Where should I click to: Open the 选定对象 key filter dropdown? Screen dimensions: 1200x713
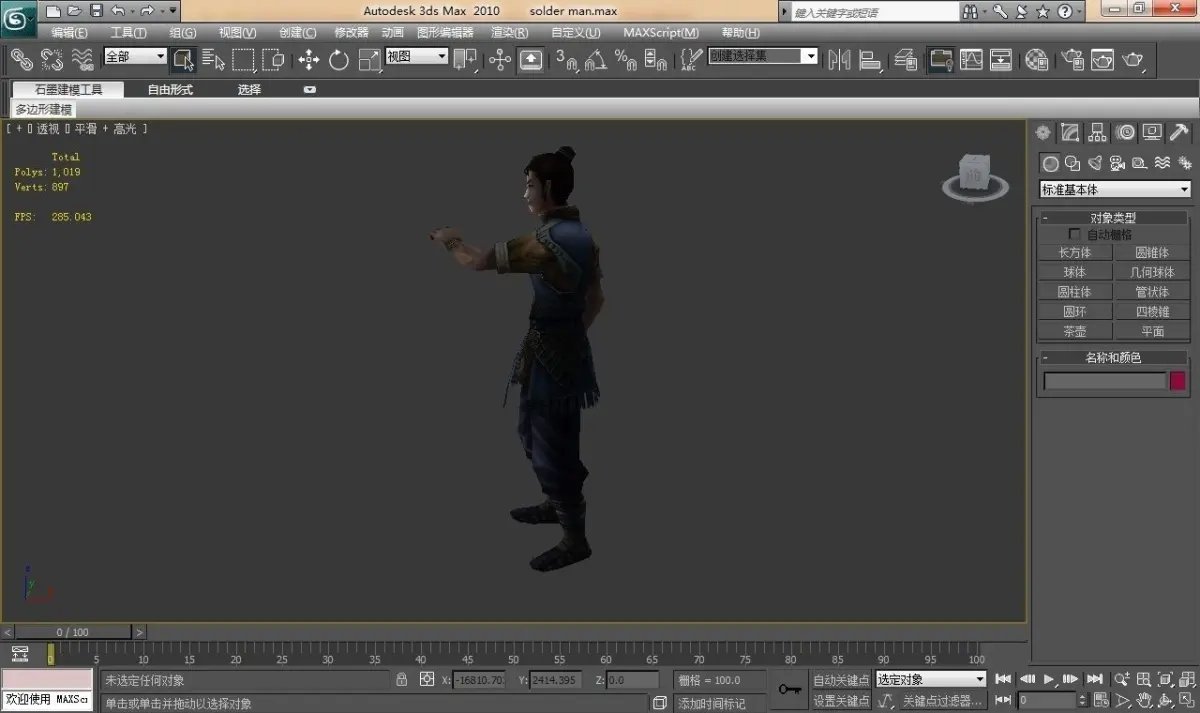pos(931,680)
